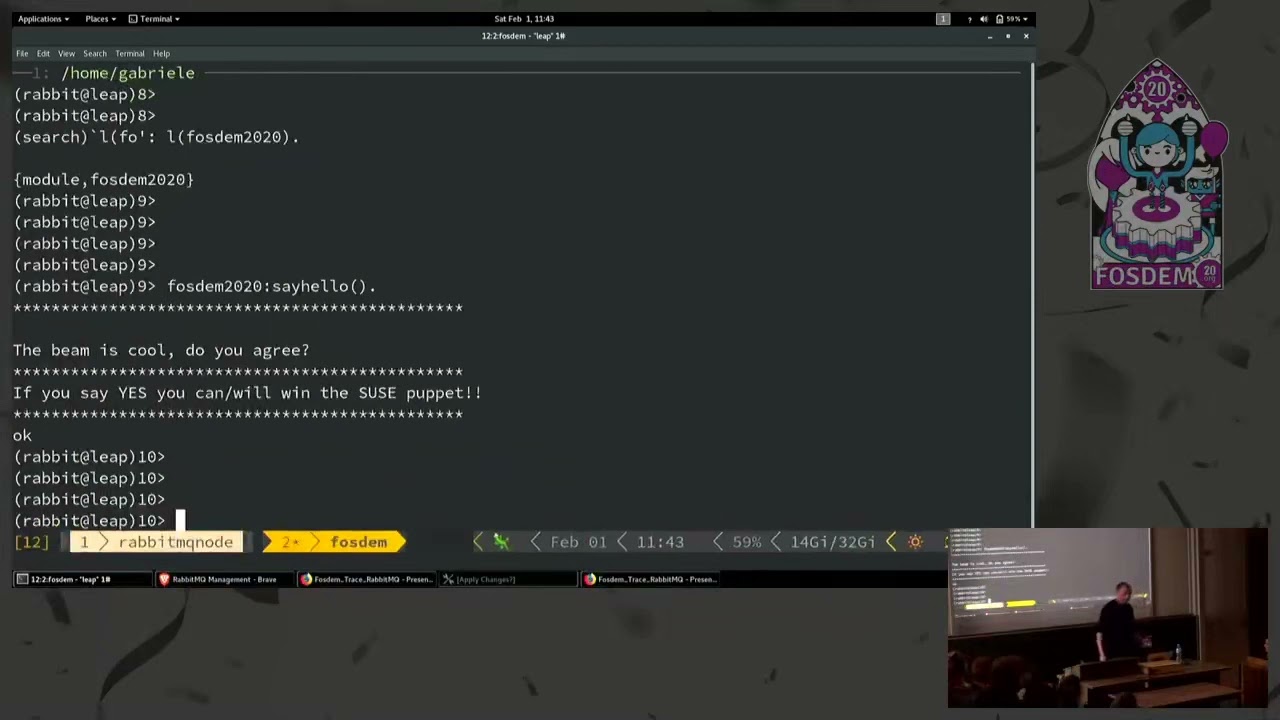Image resolution: width=1280 pixels, height=720 pixels.
Task: Click the /home/gabriele path text
Action: (128, 73)
